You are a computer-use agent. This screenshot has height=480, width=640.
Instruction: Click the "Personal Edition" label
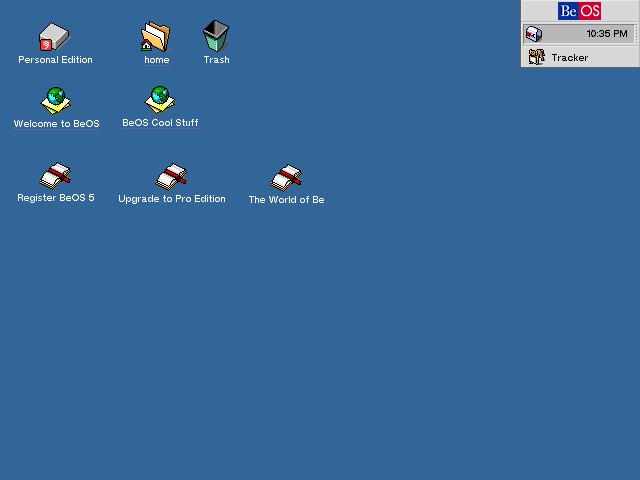pos(55,60)
